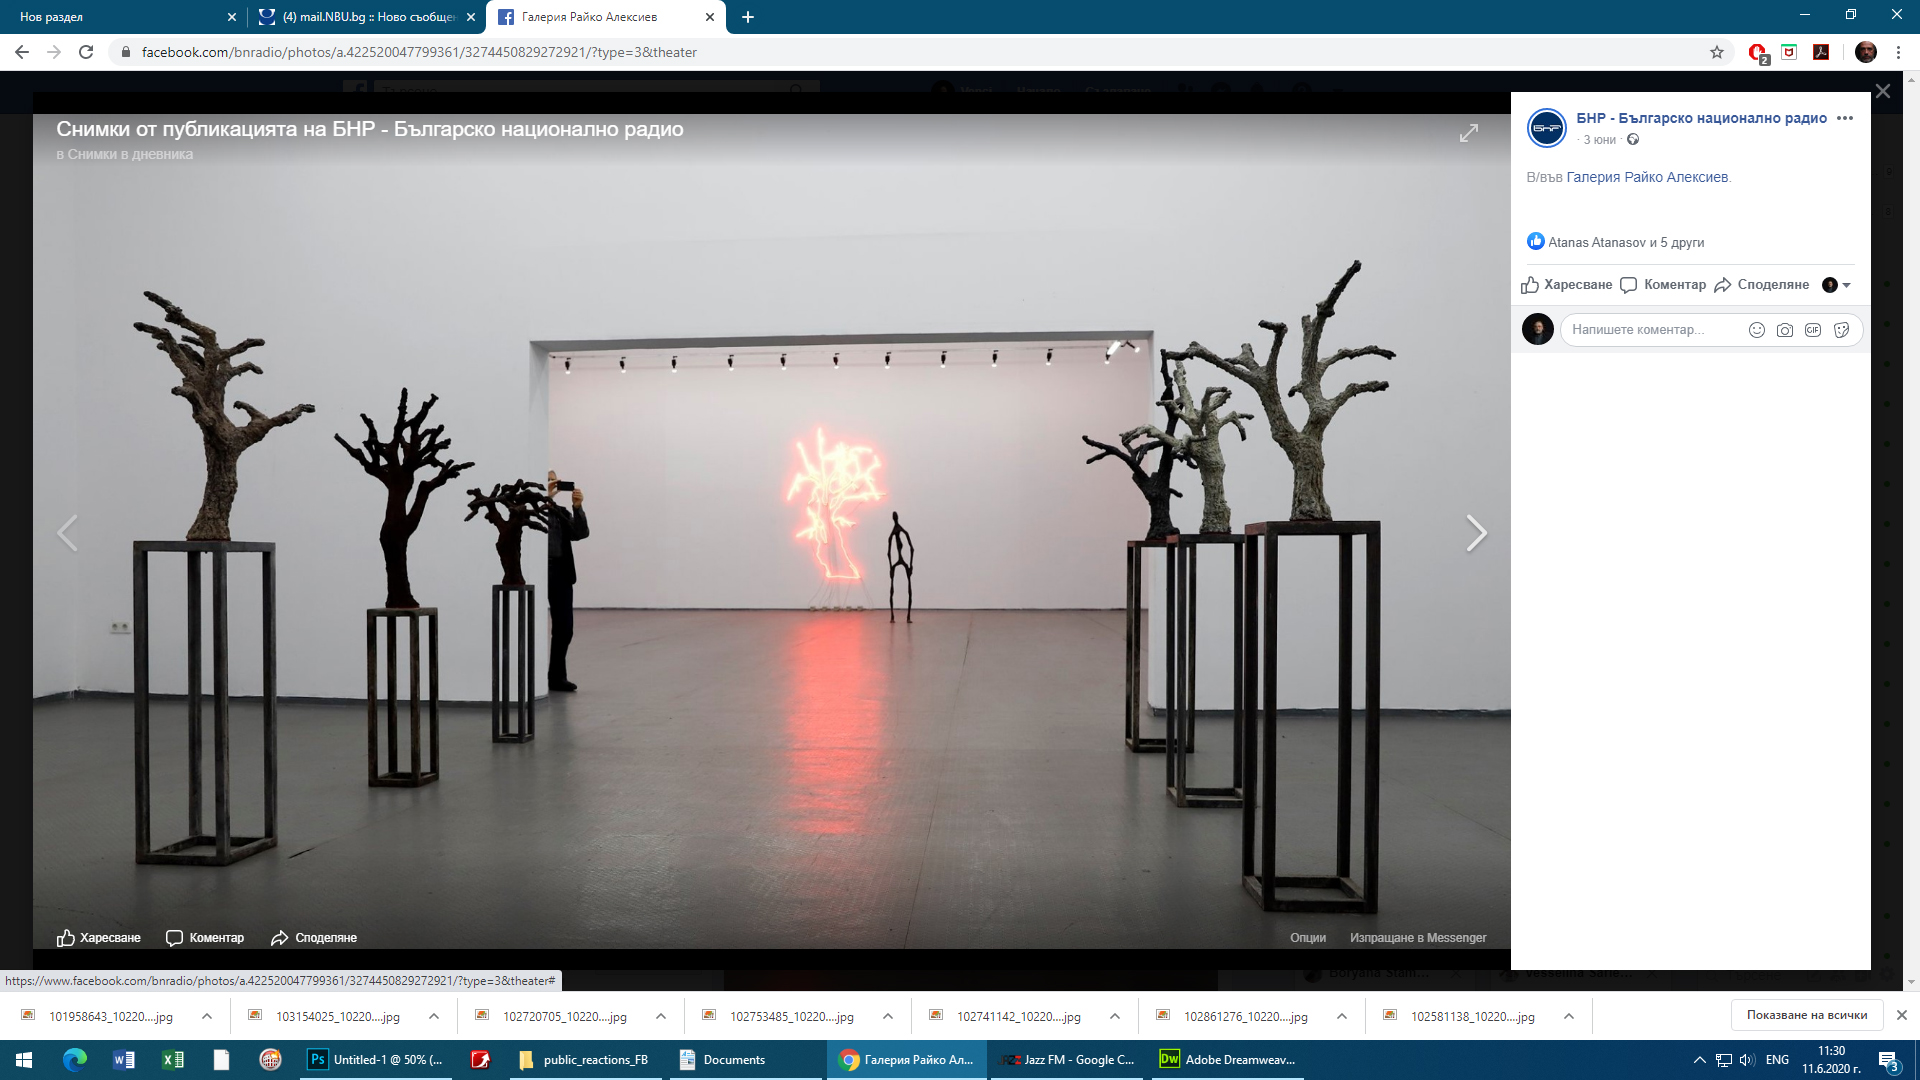The width and height of the screenshot is (1920, 1080).
Task: Open the volume control in system tray
Action: (x=1747, y=1060)
